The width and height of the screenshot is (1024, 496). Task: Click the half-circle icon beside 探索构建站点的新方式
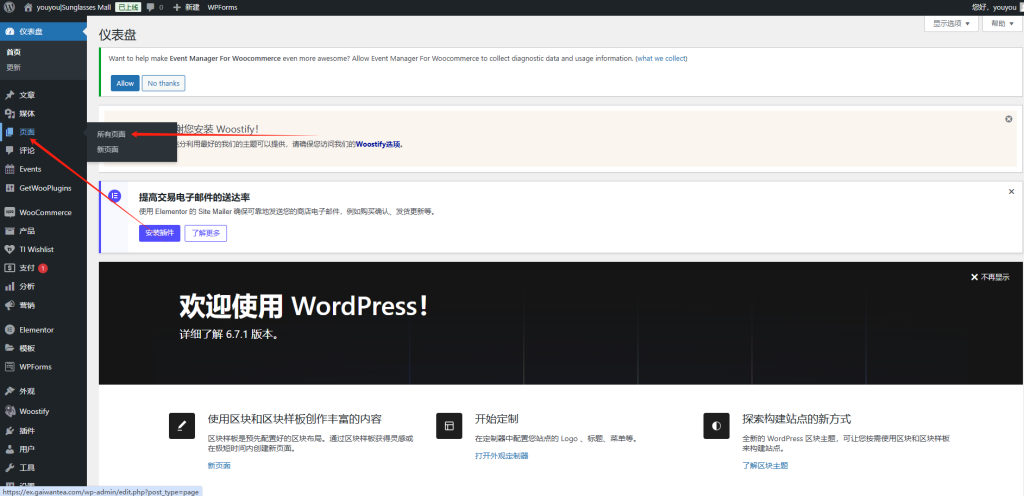[716, 426]
